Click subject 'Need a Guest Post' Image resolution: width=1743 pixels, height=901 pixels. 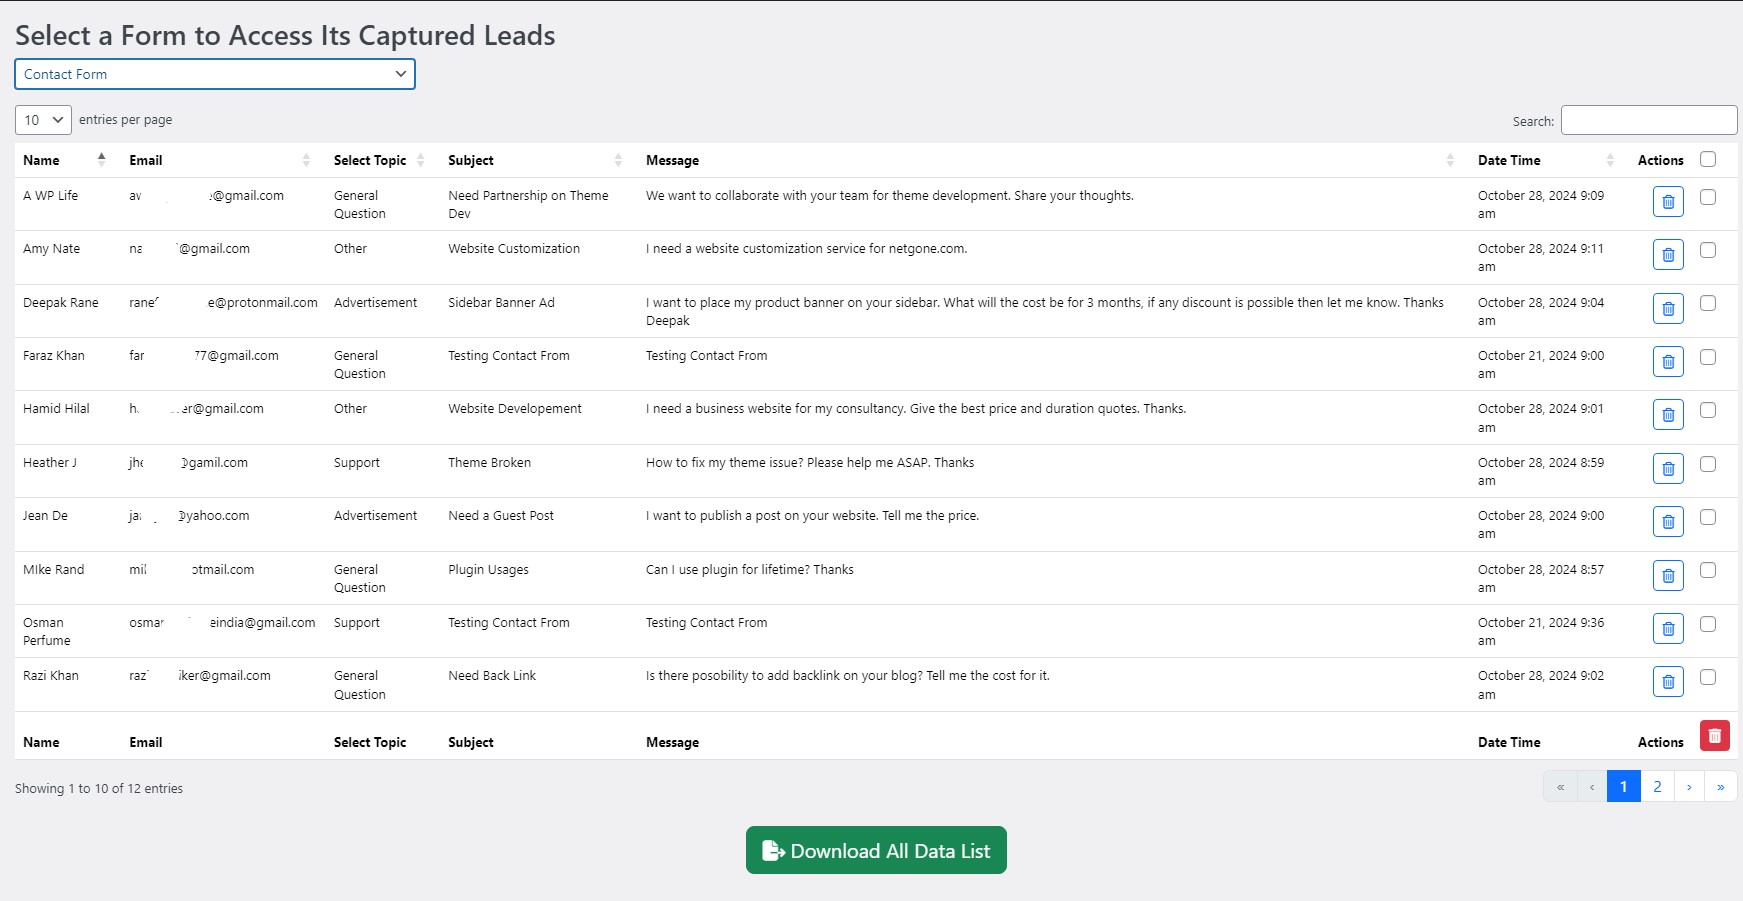click(x=501, y=515)
